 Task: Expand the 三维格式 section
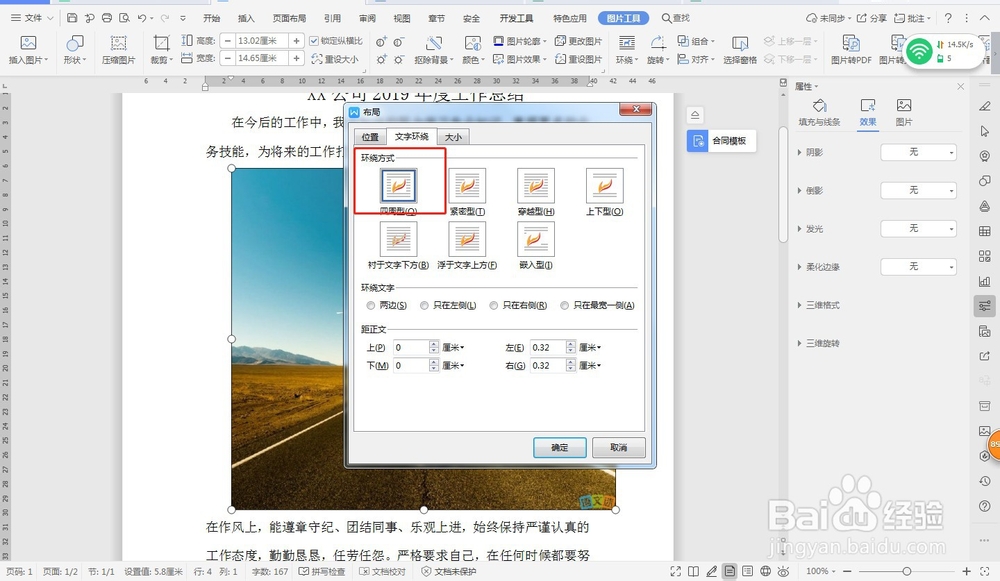[x=818, y=305]
